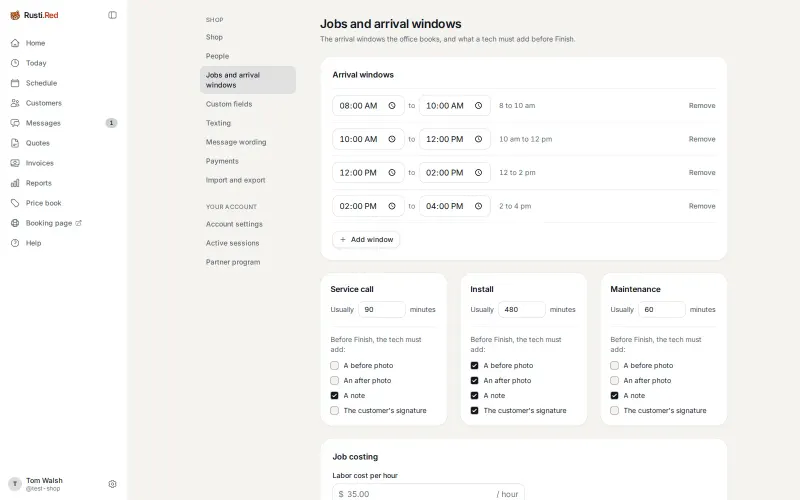Click the Labor cost per hour field

click(x=428, y=493)
